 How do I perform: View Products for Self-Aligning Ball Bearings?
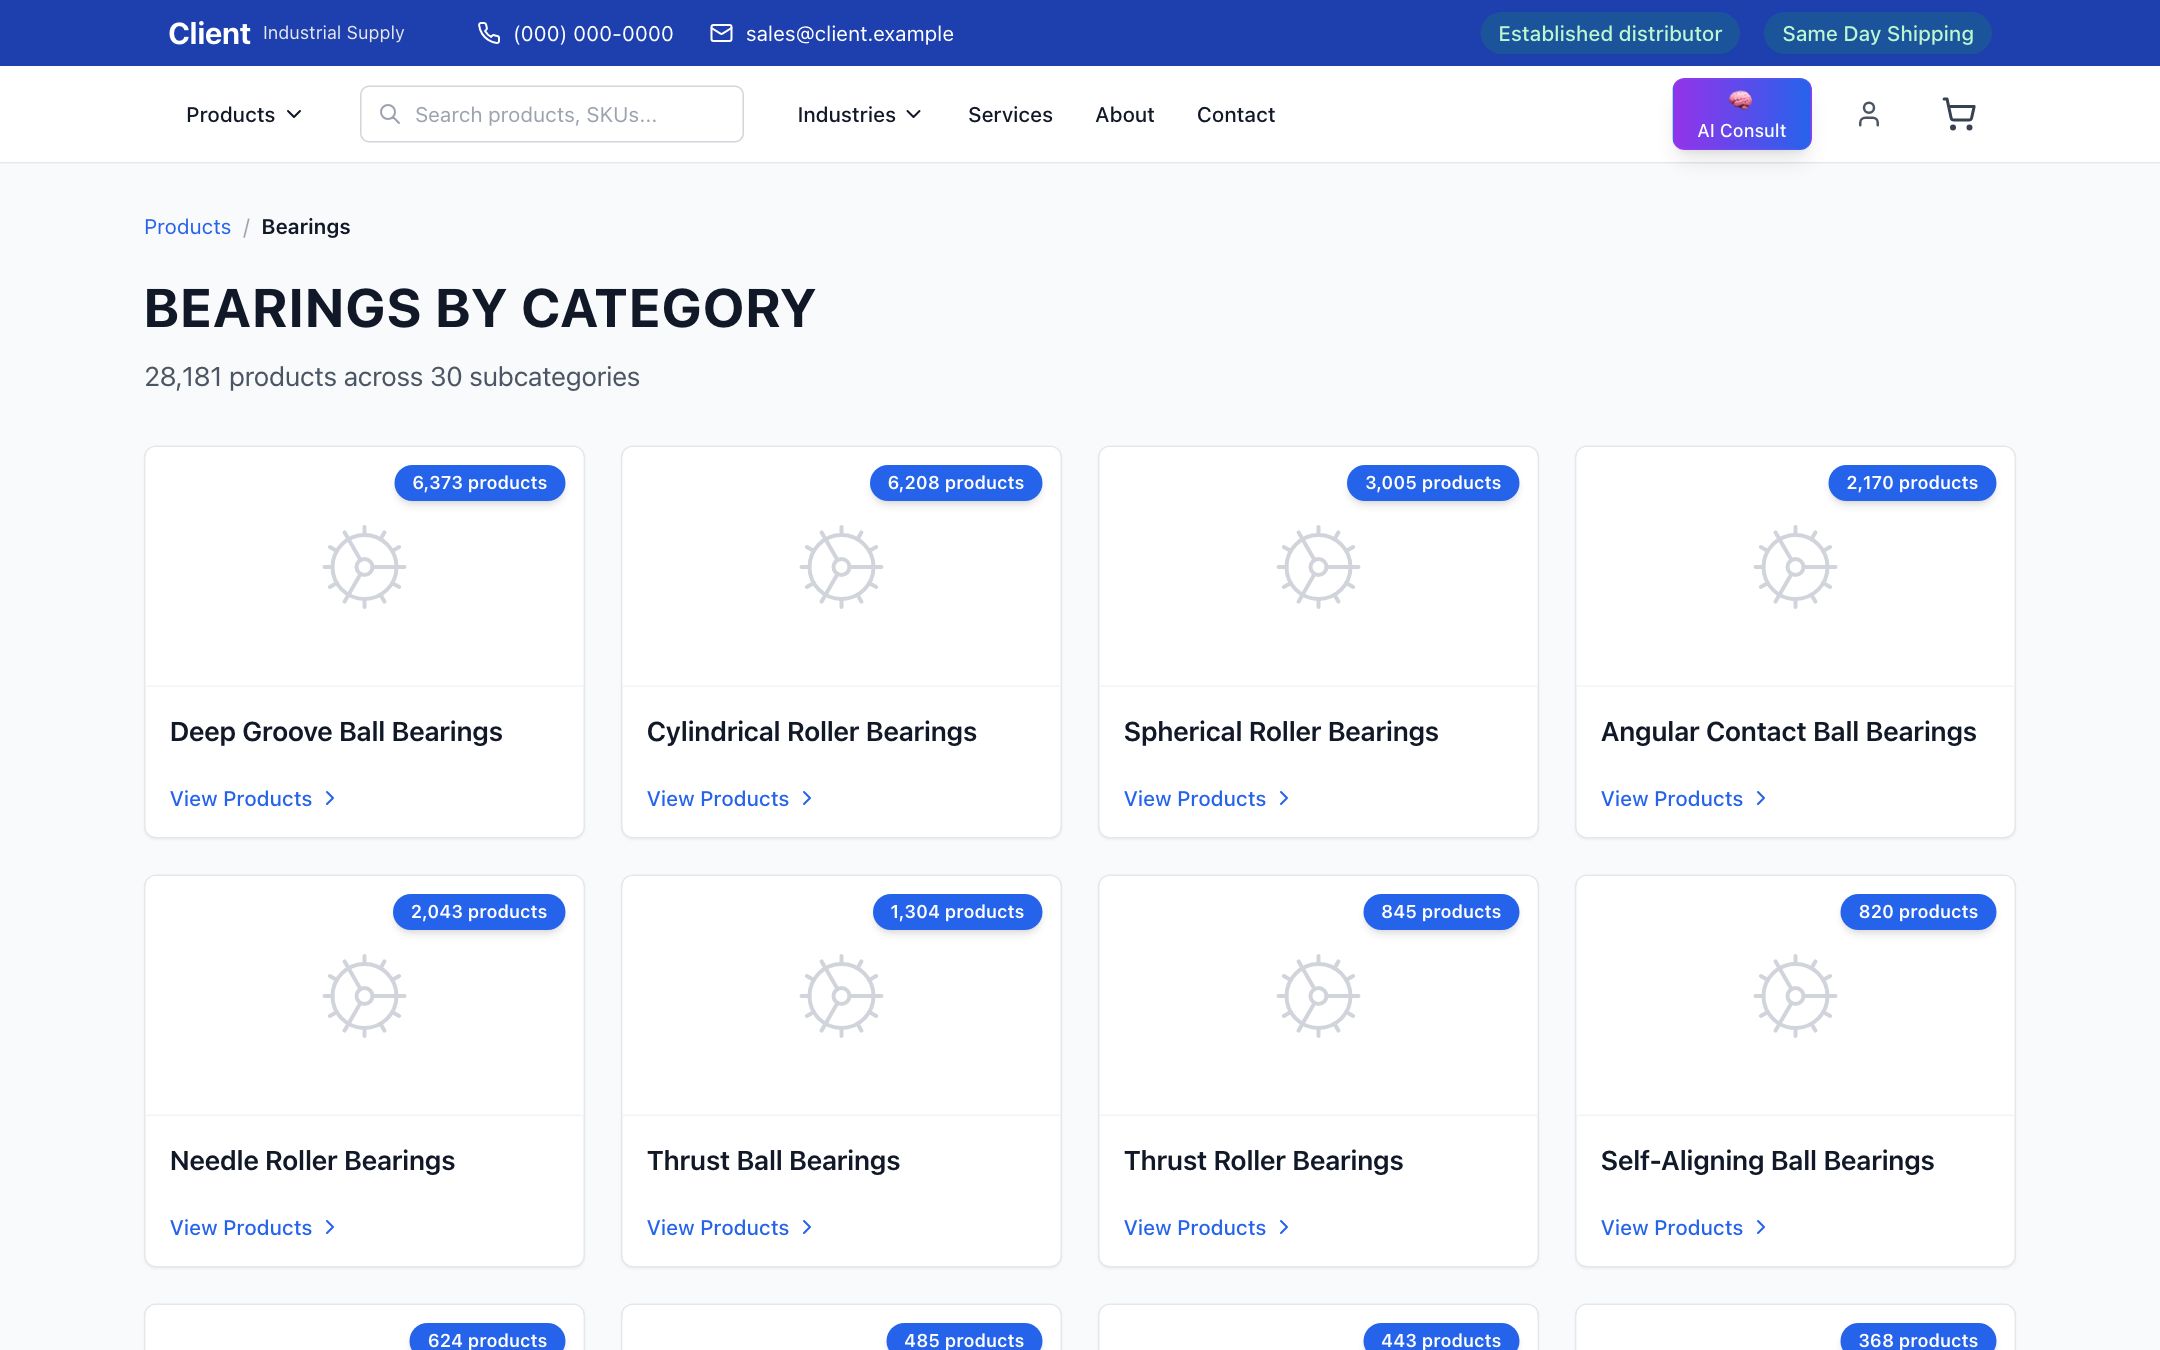point(1684,1227)
